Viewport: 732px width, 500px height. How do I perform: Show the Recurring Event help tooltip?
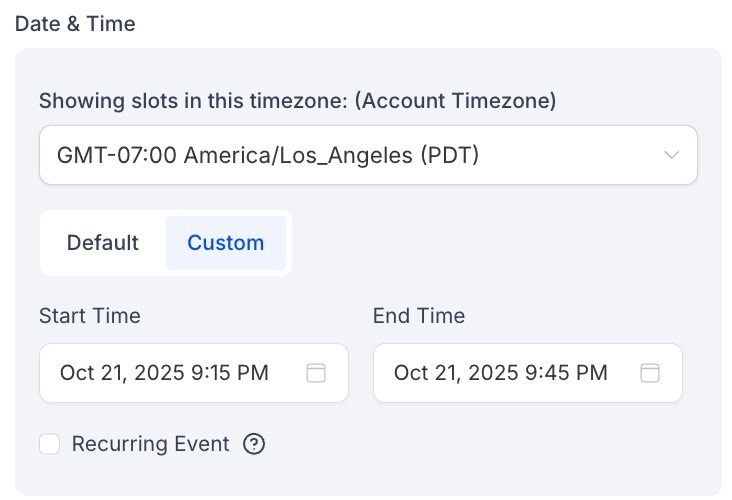(254, 444)
